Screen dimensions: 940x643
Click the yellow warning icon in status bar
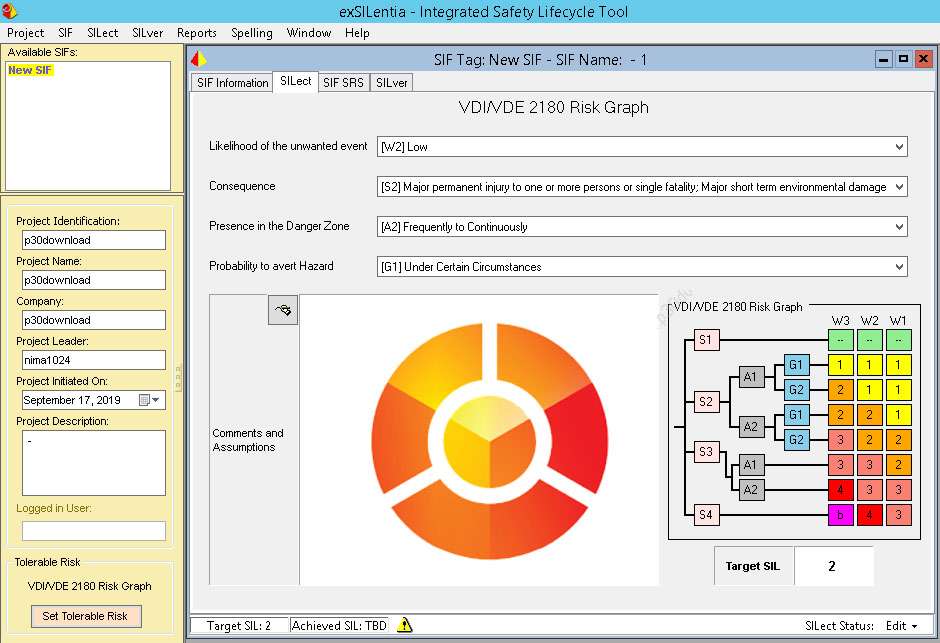coord(405,625)
